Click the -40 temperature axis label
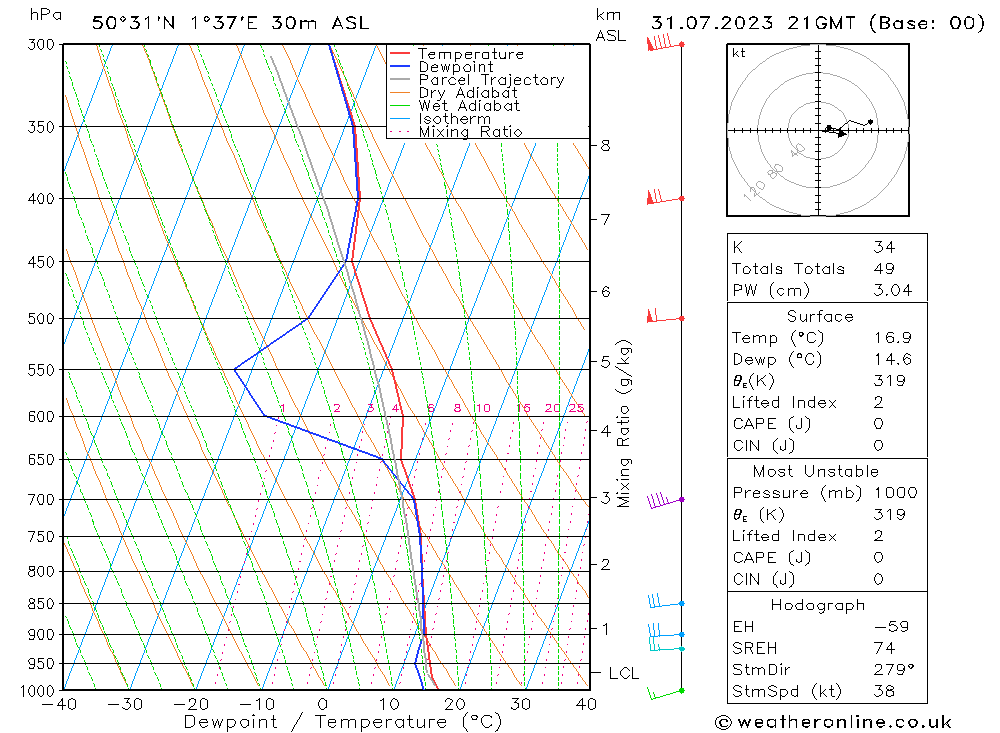 click(59, 704)
